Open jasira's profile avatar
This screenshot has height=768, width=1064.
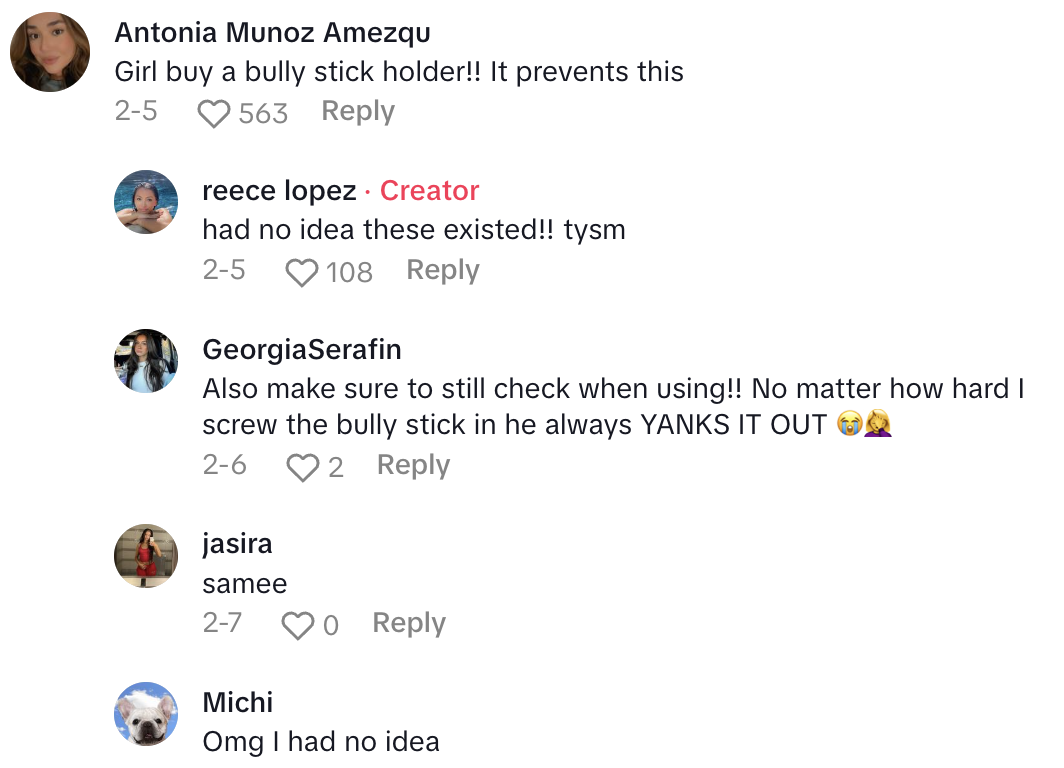coord(145,554)
